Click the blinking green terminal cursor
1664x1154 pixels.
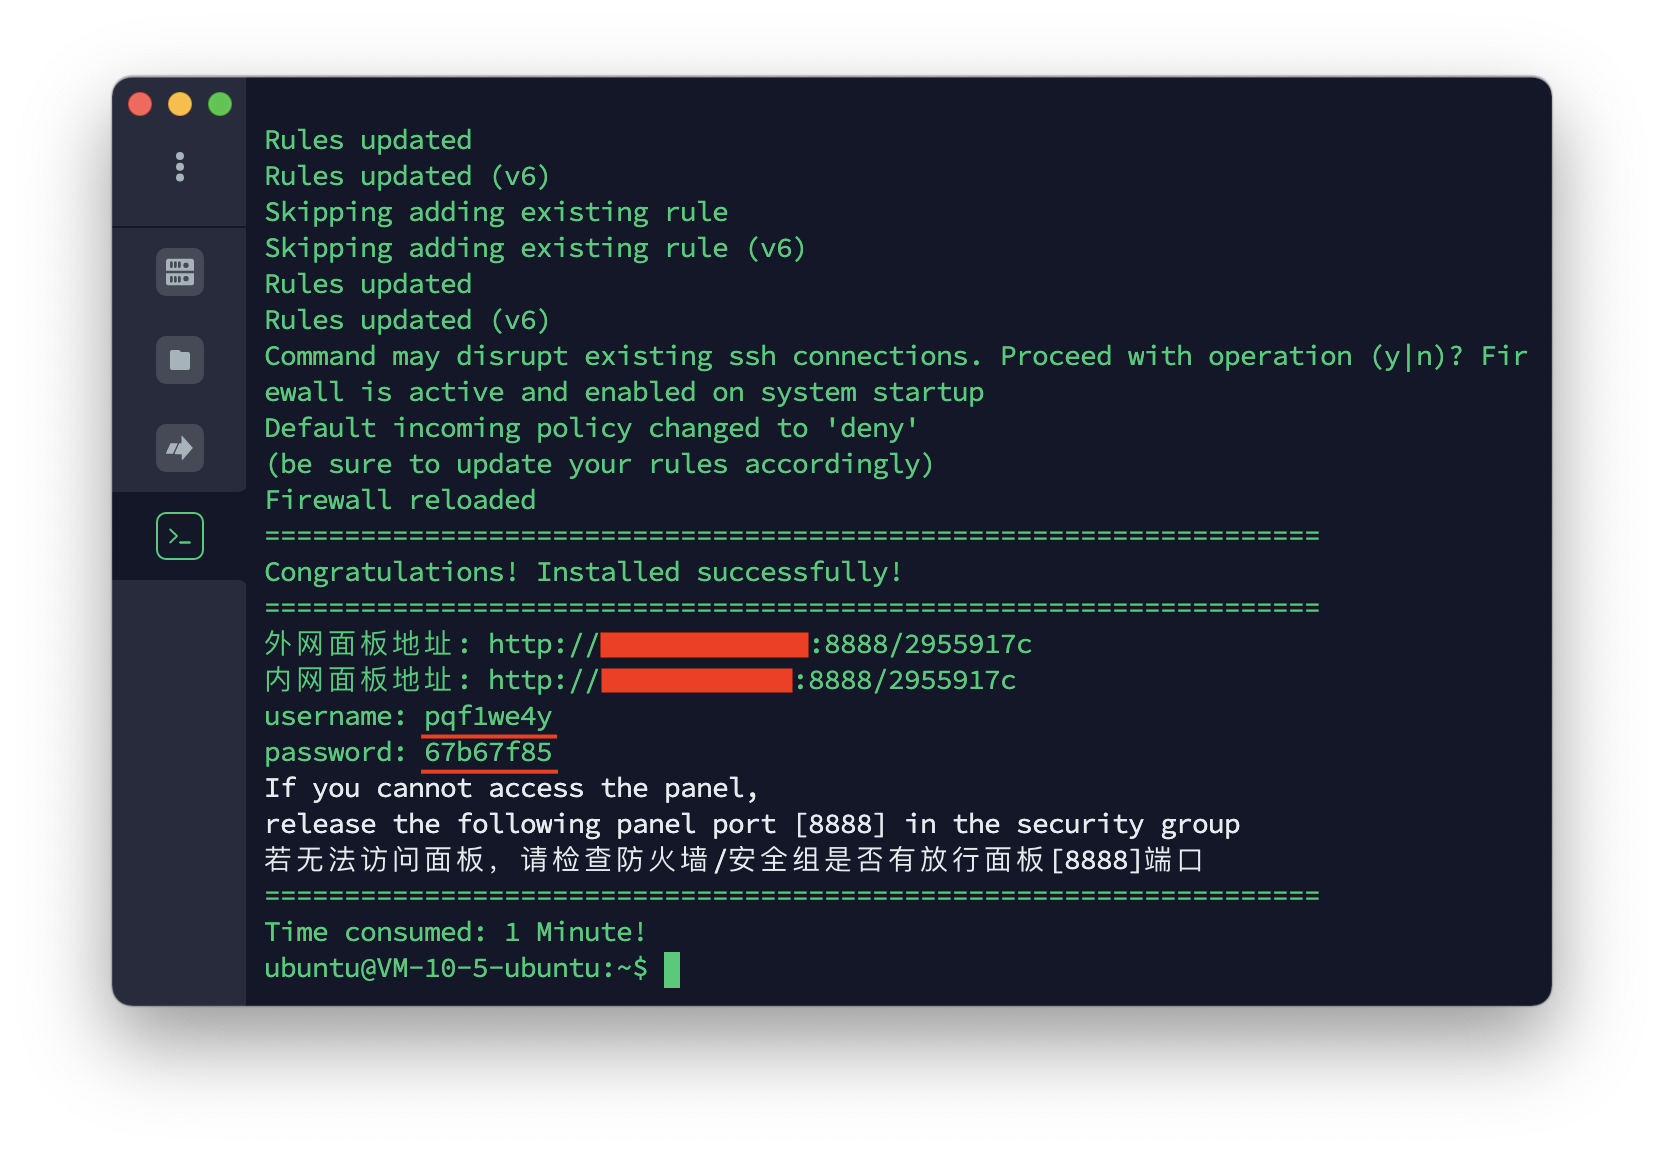(x=672, y=969)
